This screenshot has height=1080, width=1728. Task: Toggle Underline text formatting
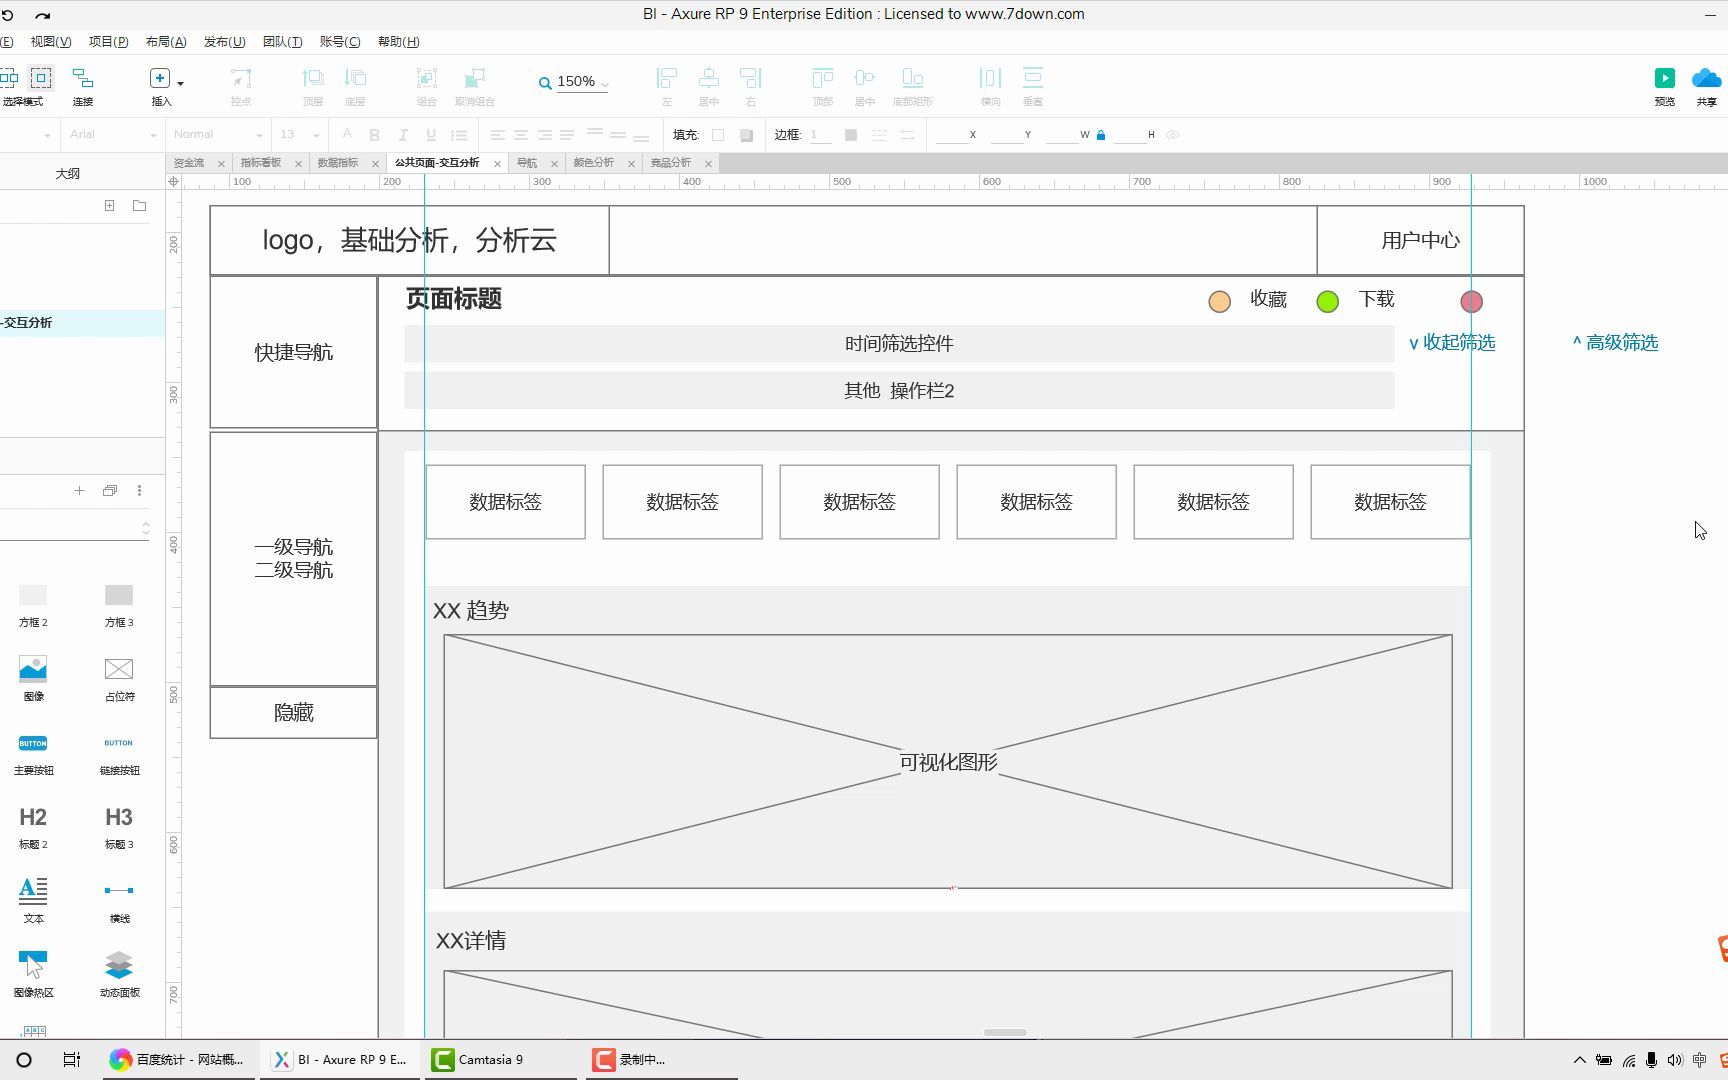click(431, 135)
